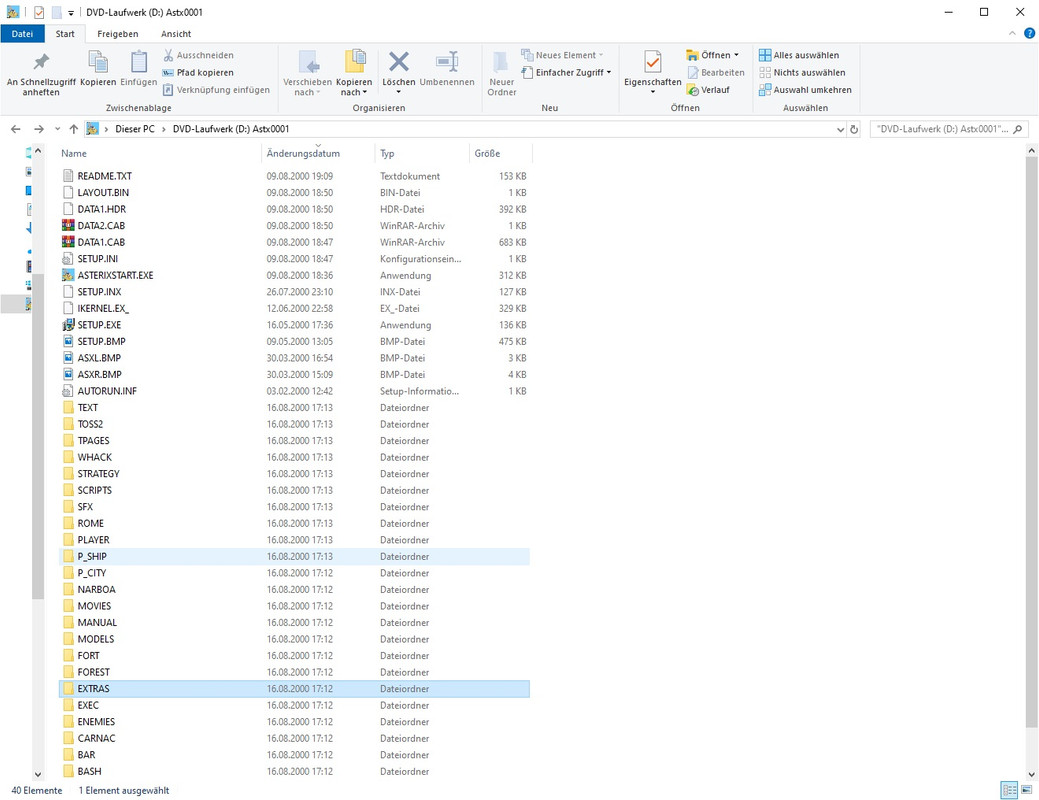This screenshot has width=1039, height=800.
Task: Click Pfad kopieren
Action: [198, 72]
